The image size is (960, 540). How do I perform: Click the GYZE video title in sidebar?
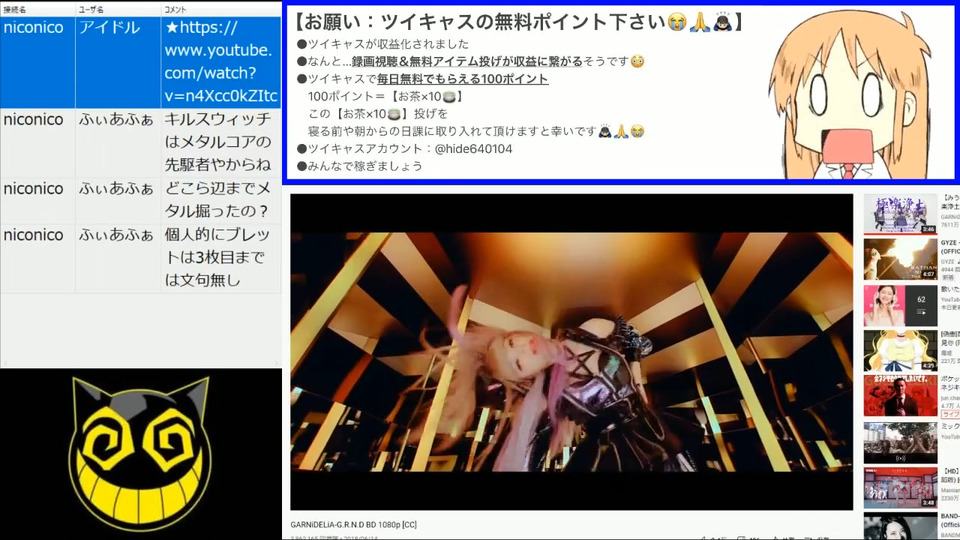[950, 247]
